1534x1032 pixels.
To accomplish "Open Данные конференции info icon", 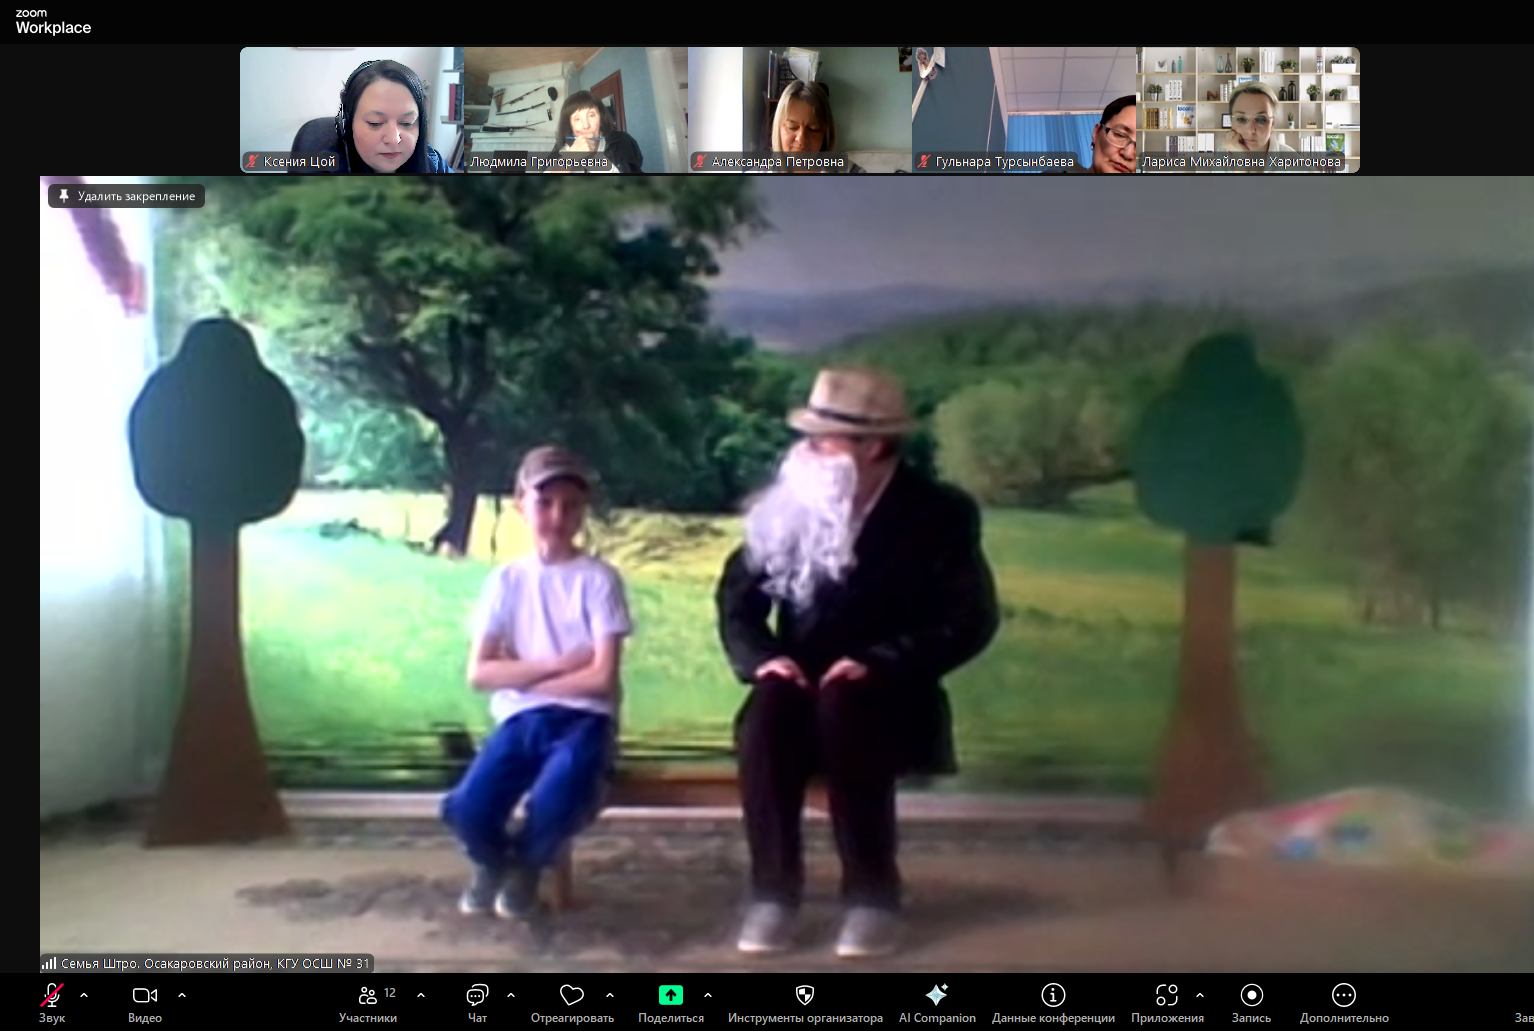I will coord(1053,995).
